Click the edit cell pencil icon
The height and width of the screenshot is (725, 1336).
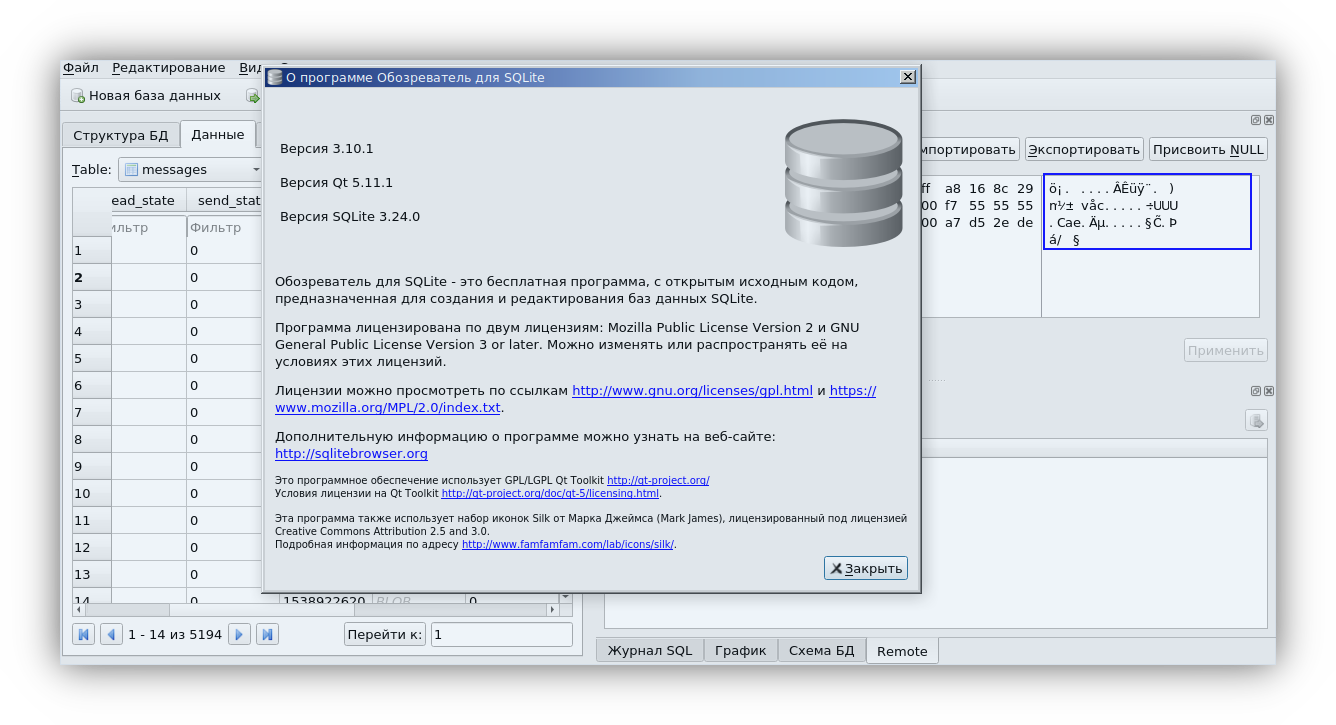1256,420
